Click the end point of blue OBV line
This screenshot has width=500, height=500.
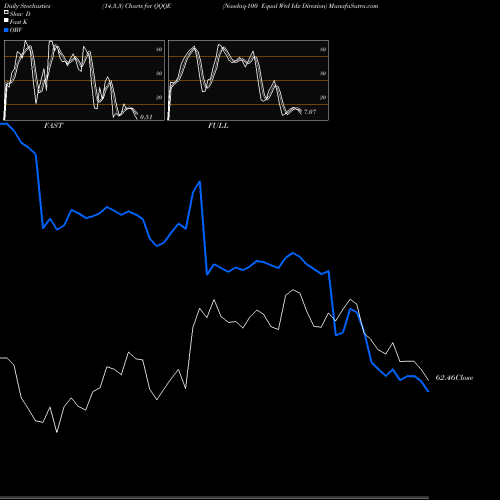pyautogui.click(x=428, y=391)
